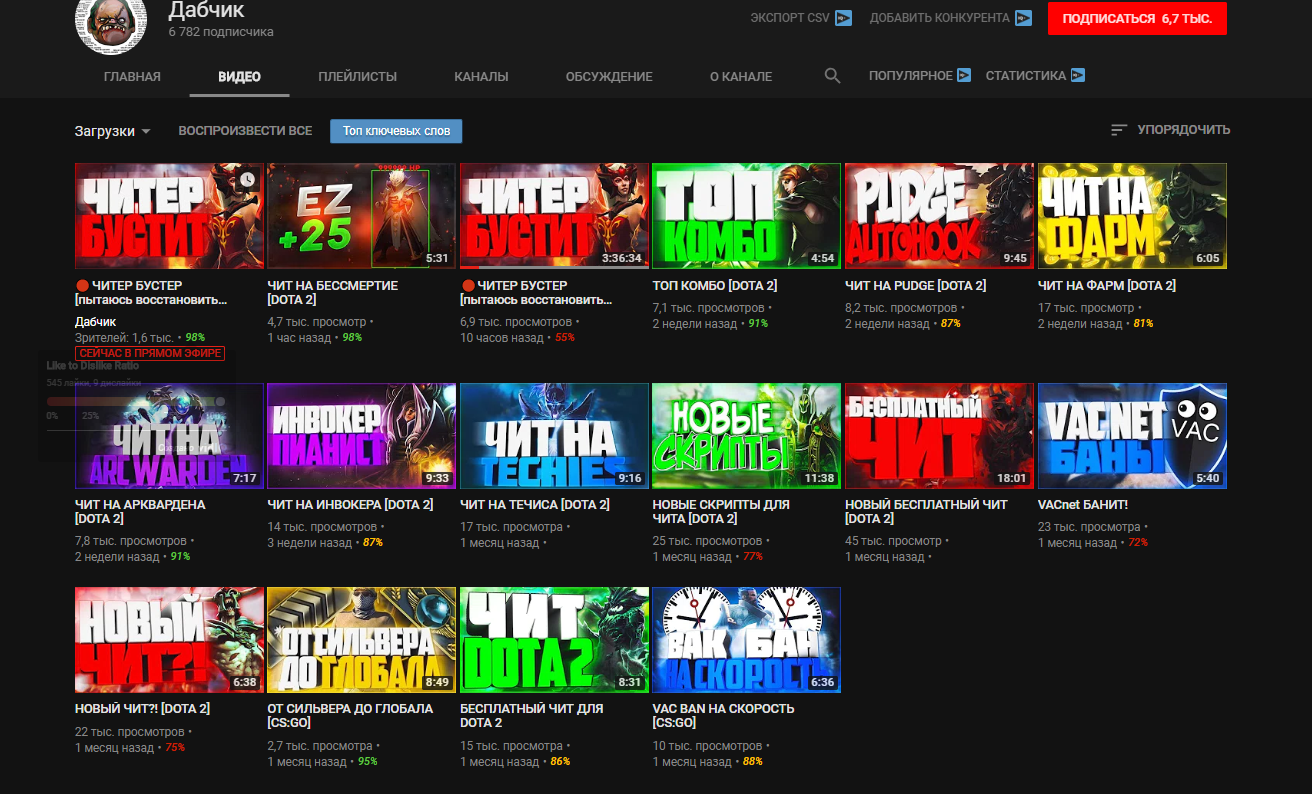The width and height of the screenshot is (1312, 794).
Task: Expand the Загрузки dropdown
Action: pos(112,131)
